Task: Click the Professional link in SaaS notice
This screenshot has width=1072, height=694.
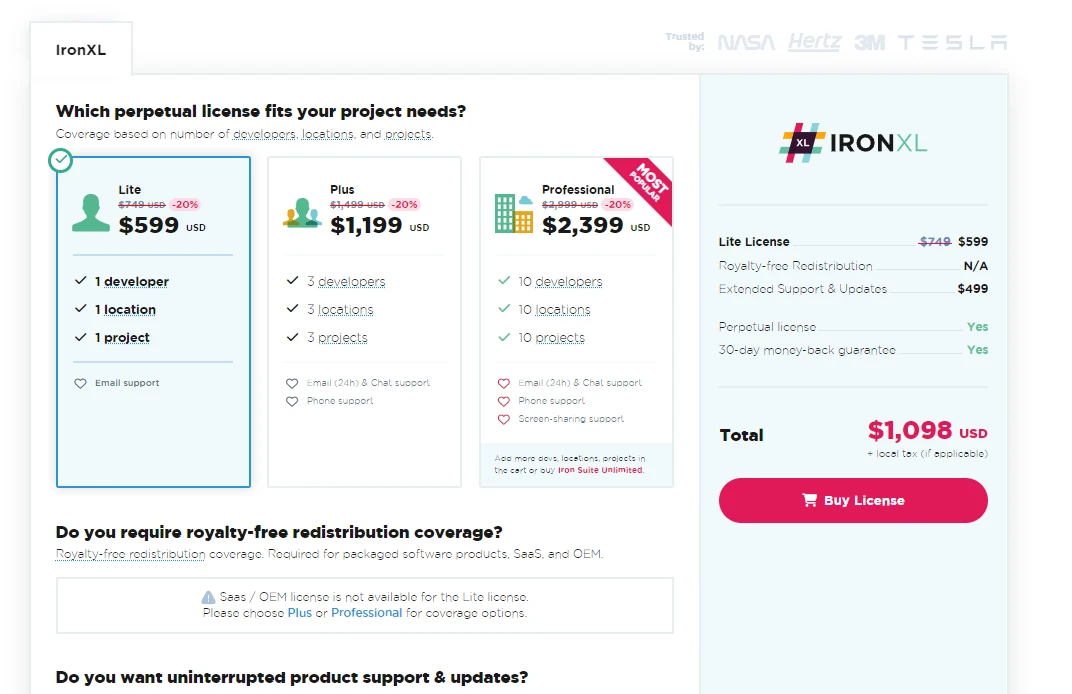Action: click(x=367, y=613)
